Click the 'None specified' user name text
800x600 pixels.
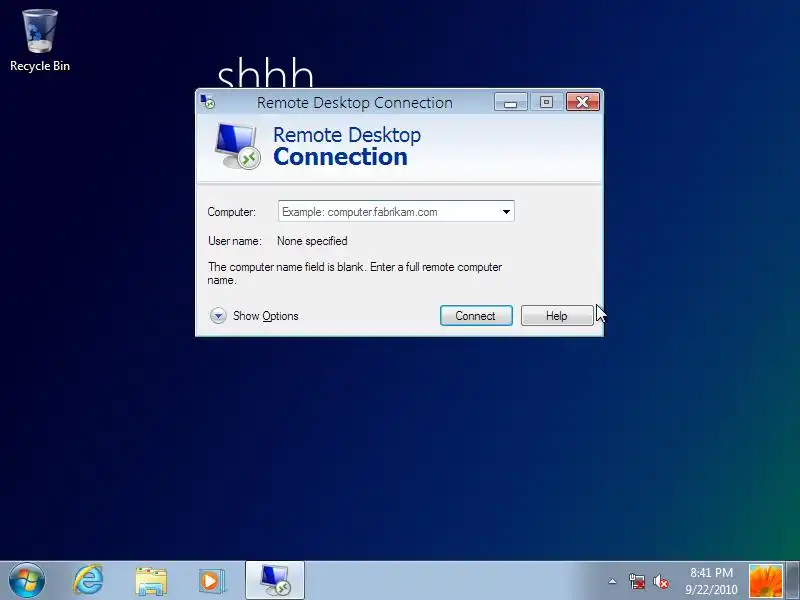(312, 241)
